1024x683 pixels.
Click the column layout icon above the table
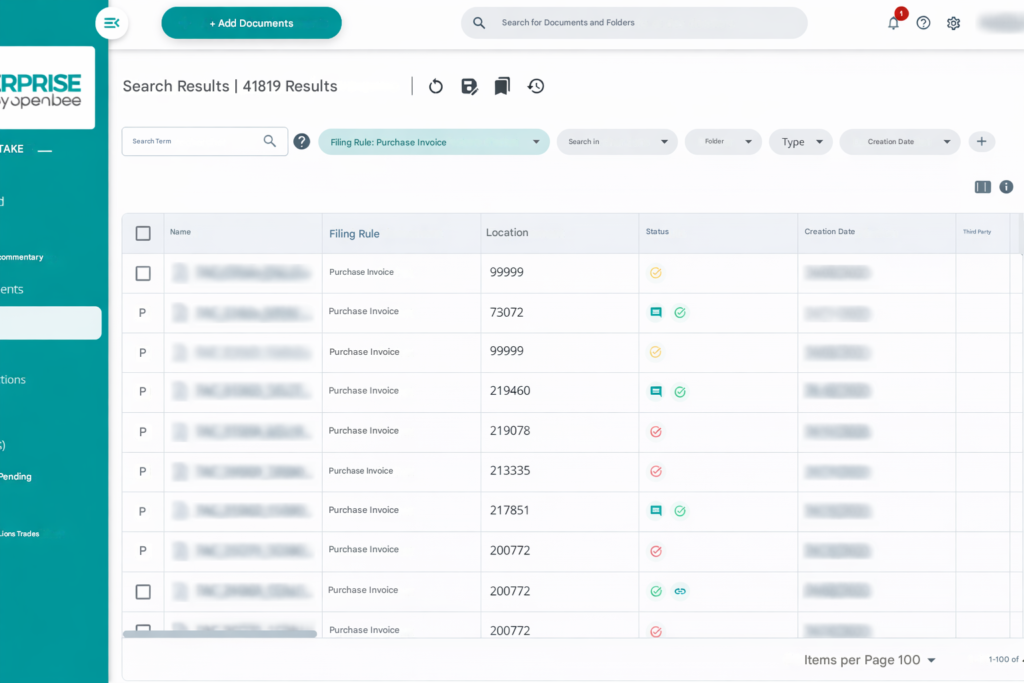point(983,187)
